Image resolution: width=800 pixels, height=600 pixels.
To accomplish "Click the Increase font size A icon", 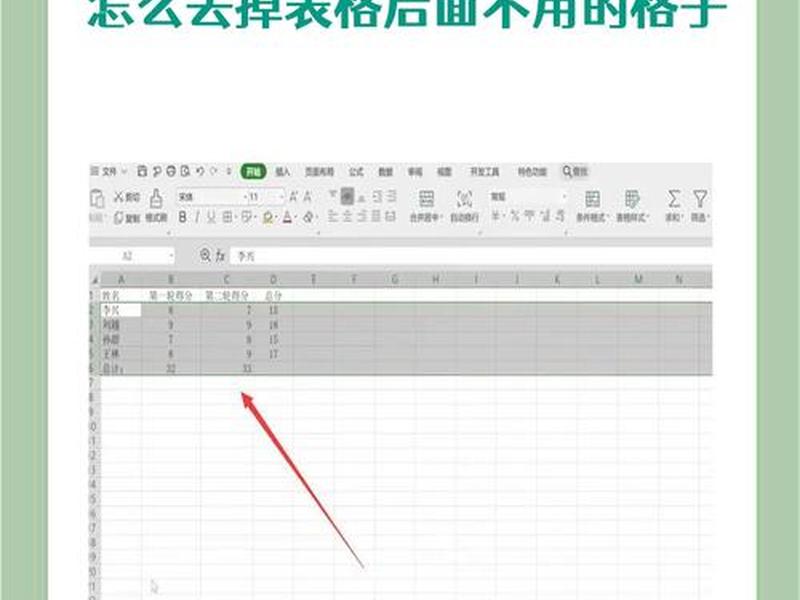I will coord(293,197).
